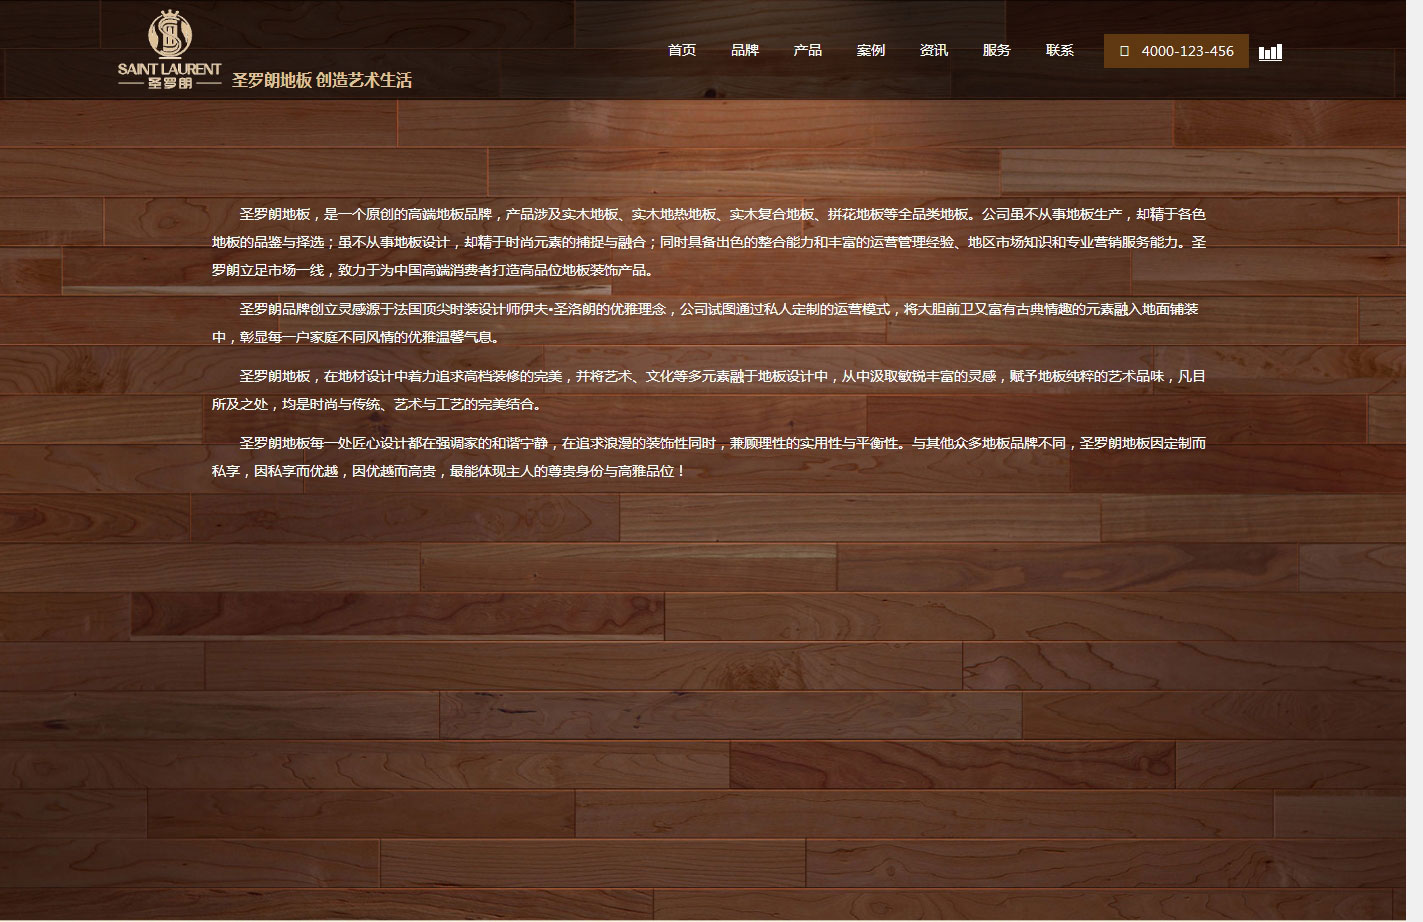Click the line 私享，因私享而优越
Viewport: 1423px width, 922px height.
pos(449,471)
